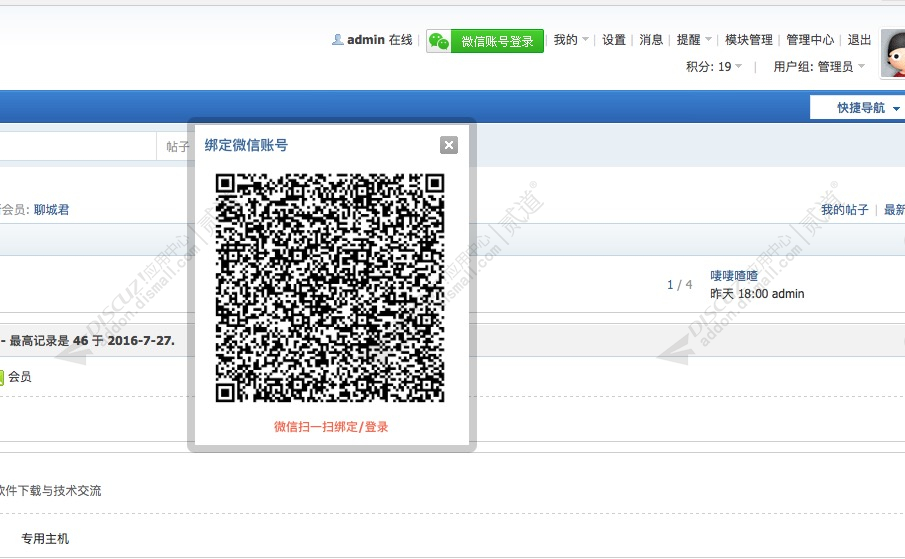Click the 绑定微信账号 dialog title
Viewport: 905px width, 559px height.
point(246,145)
